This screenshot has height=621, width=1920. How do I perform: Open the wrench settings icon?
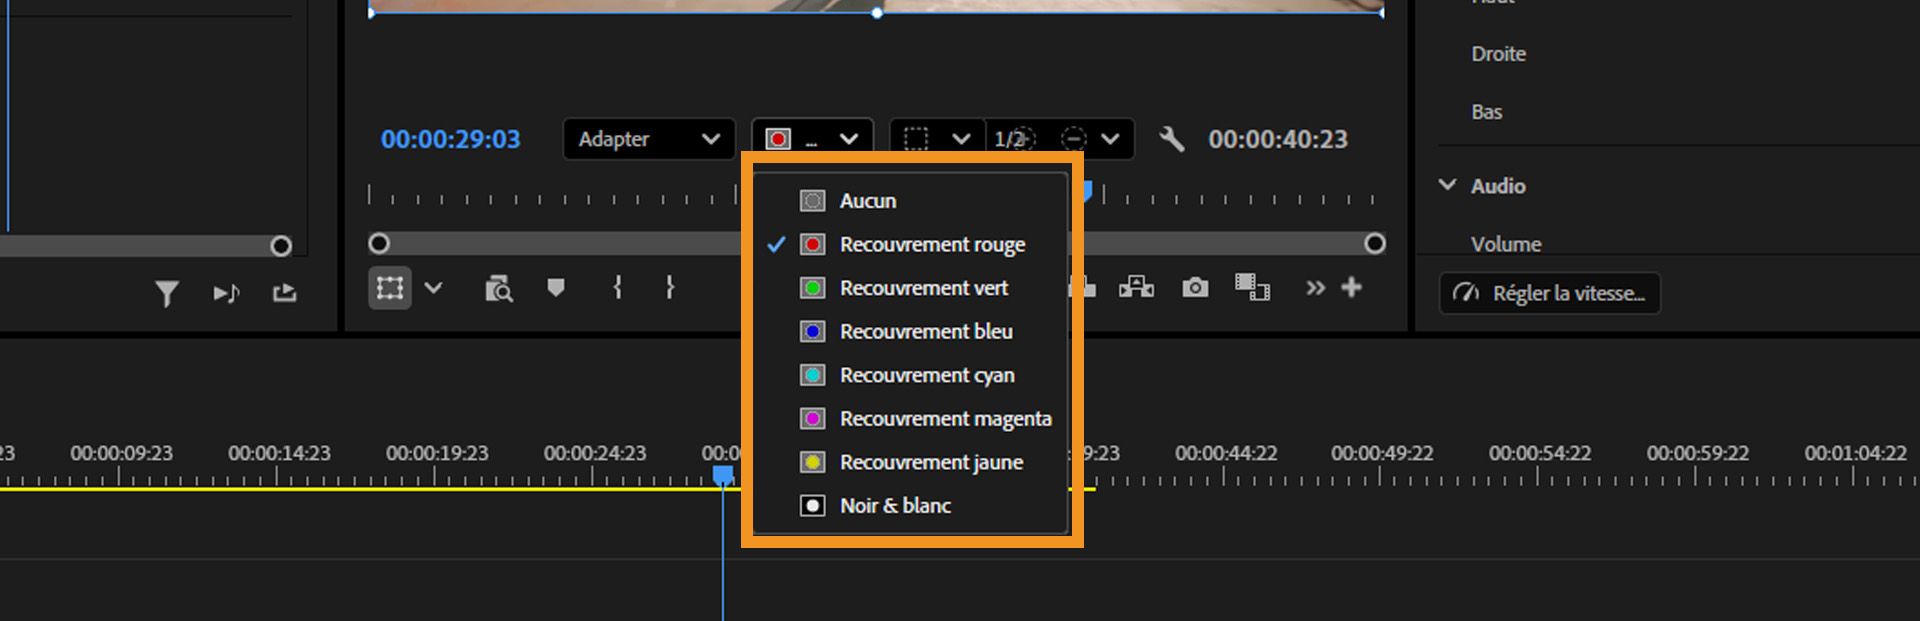click(x=1171, y=139)
